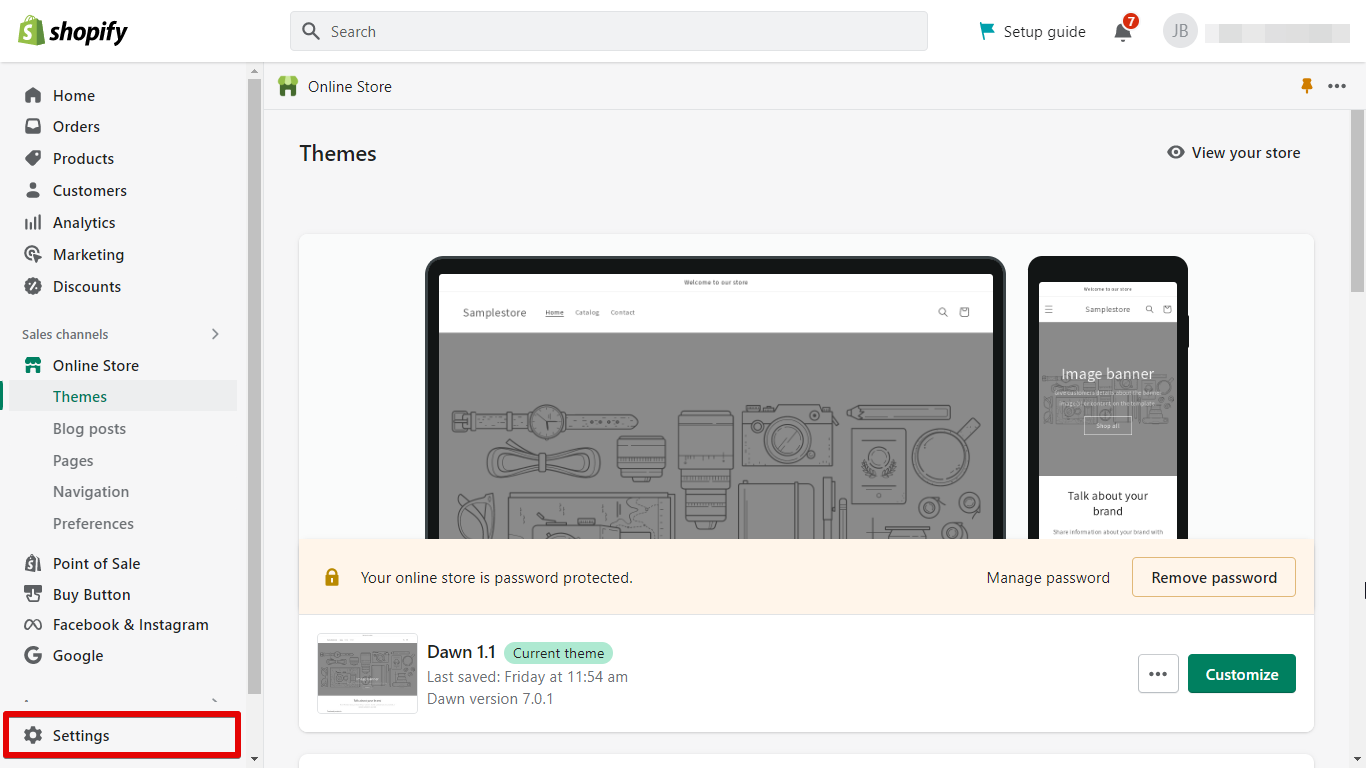Open the Products label in sidebar
The width and height of the screenshot is (1366, 768).
[x=83, y=159]
